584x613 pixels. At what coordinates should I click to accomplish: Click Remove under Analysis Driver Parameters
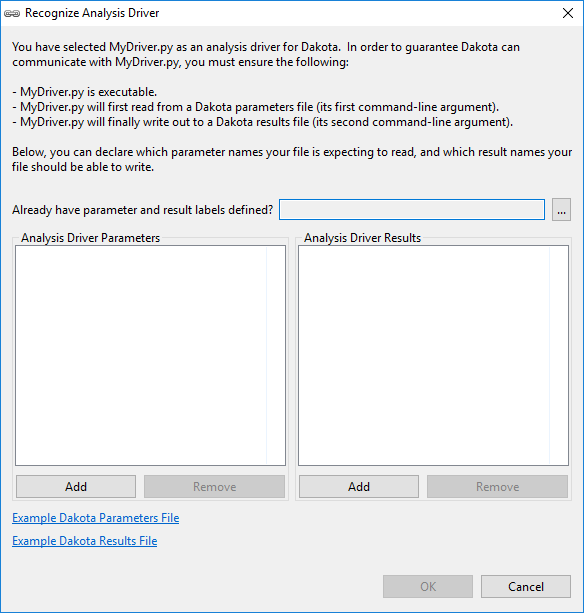click(x=214, y=487)
